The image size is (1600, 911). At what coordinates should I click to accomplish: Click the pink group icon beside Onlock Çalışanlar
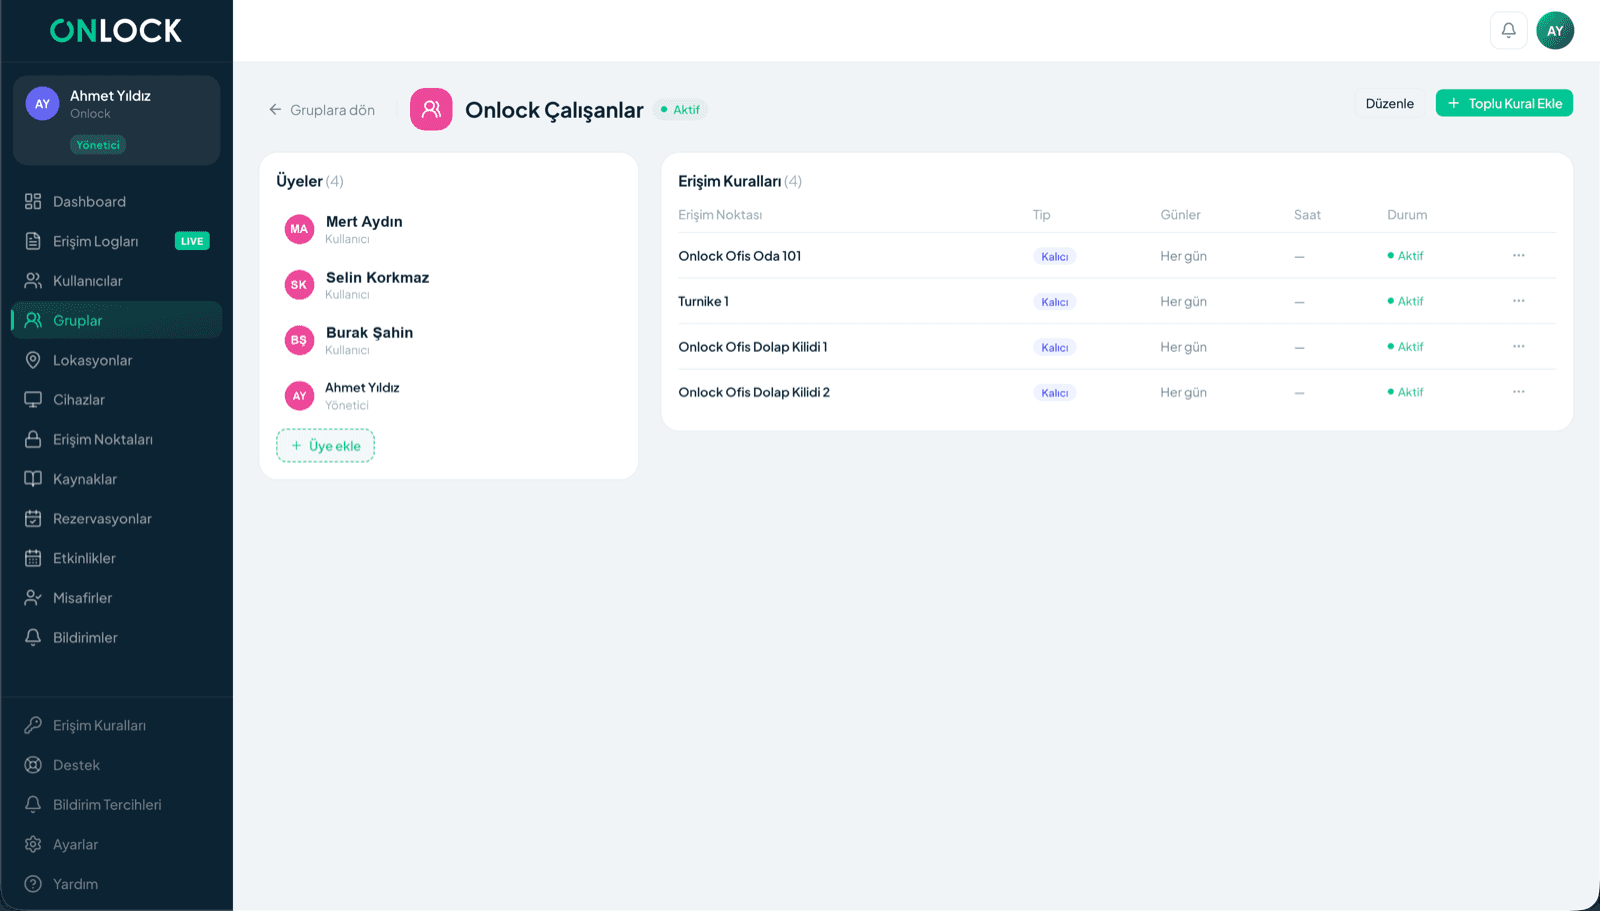tap(431, 109)
